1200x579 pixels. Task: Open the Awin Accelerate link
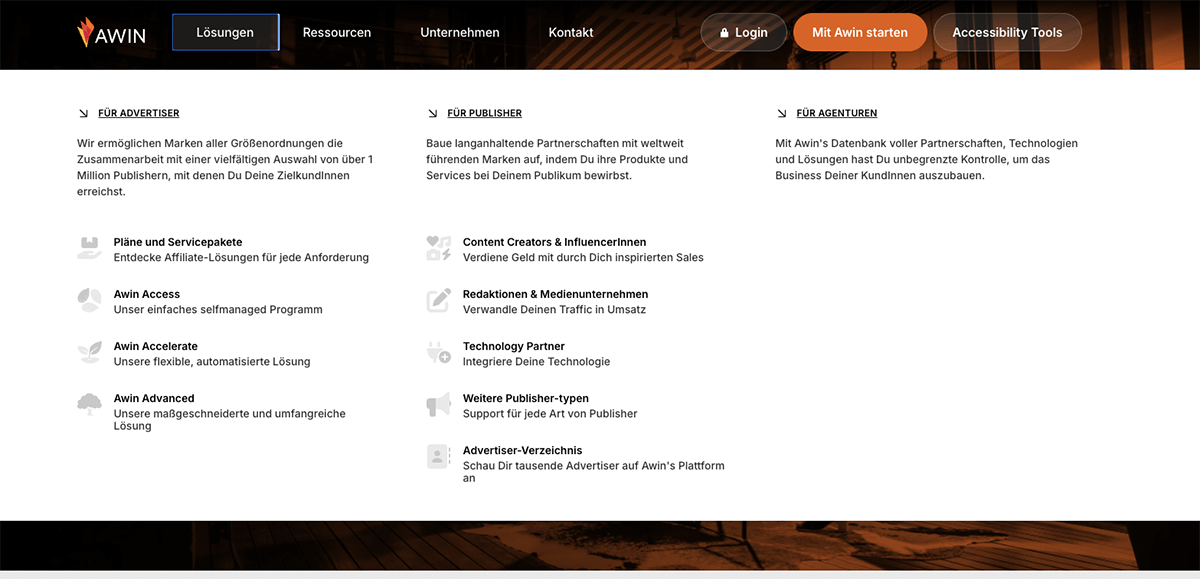[x=156, y=346]
